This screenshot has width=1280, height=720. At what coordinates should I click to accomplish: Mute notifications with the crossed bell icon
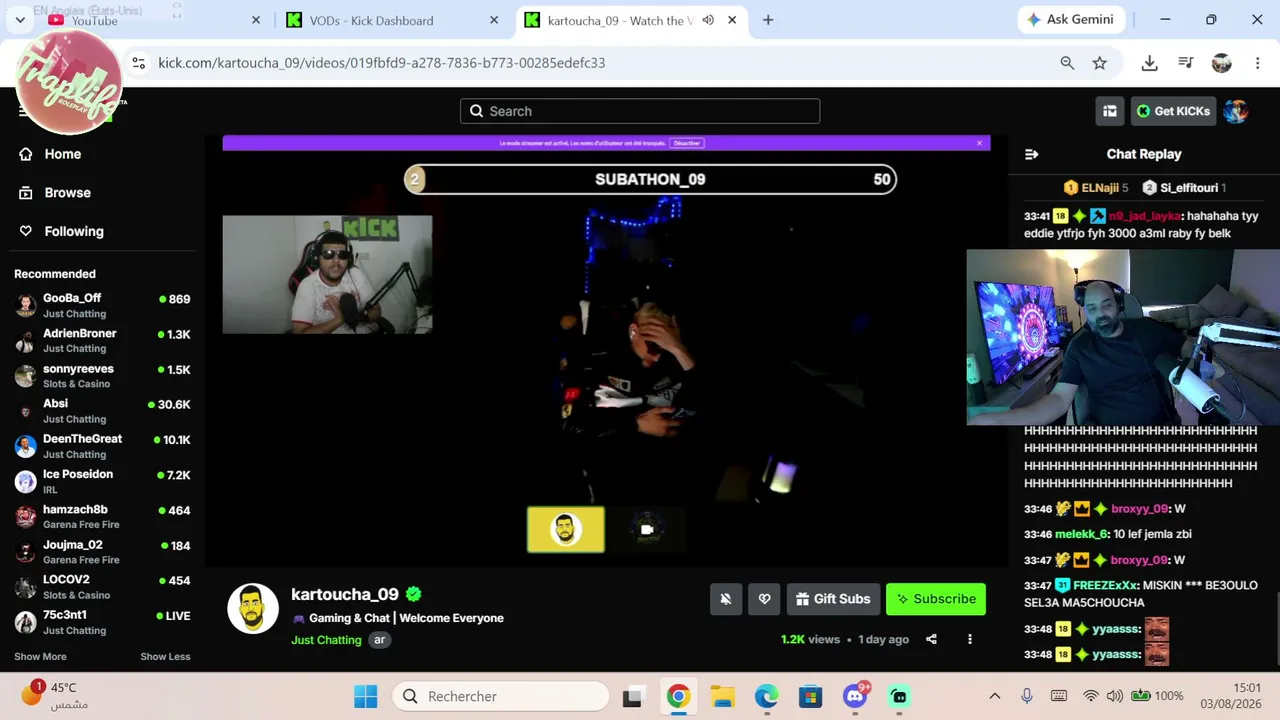pos(726,599)
